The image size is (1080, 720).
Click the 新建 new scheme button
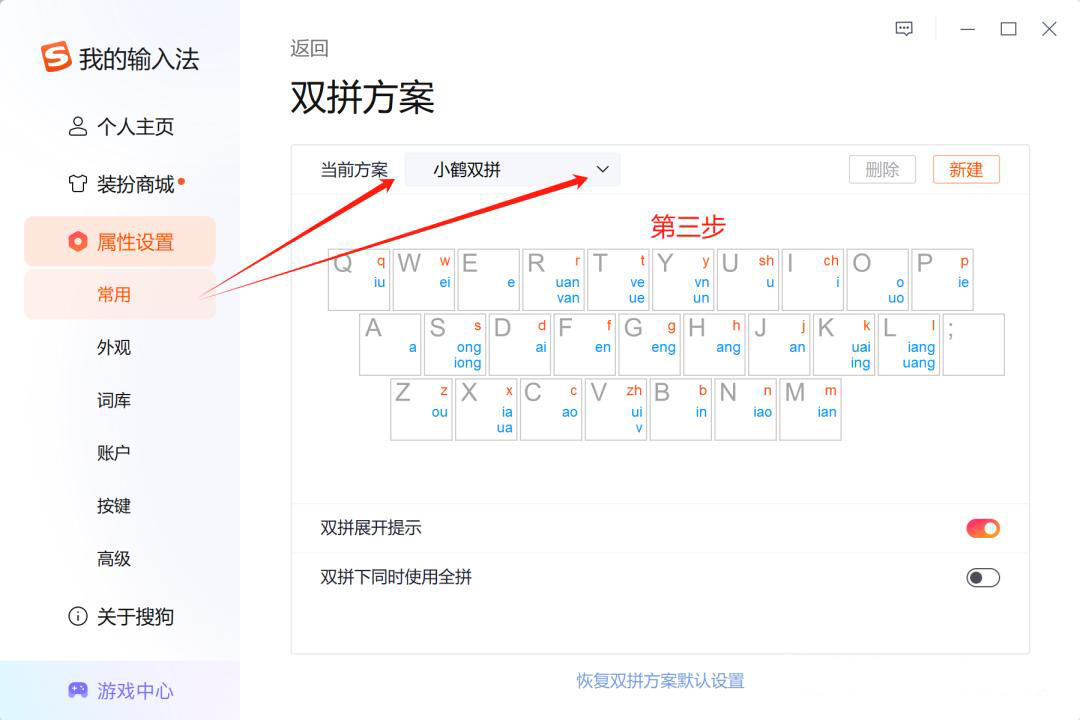[966, 169]
